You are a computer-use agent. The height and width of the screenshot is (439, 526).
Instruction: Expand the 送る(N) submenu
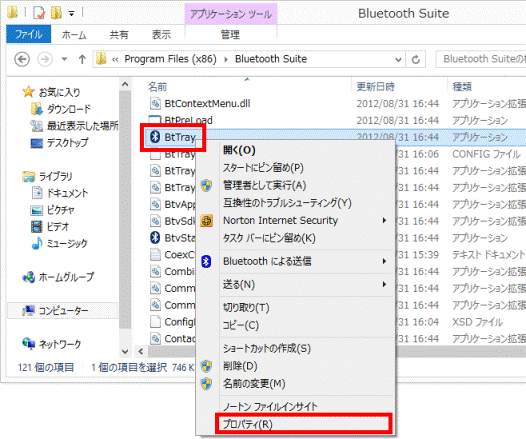[x=295, y=285]
